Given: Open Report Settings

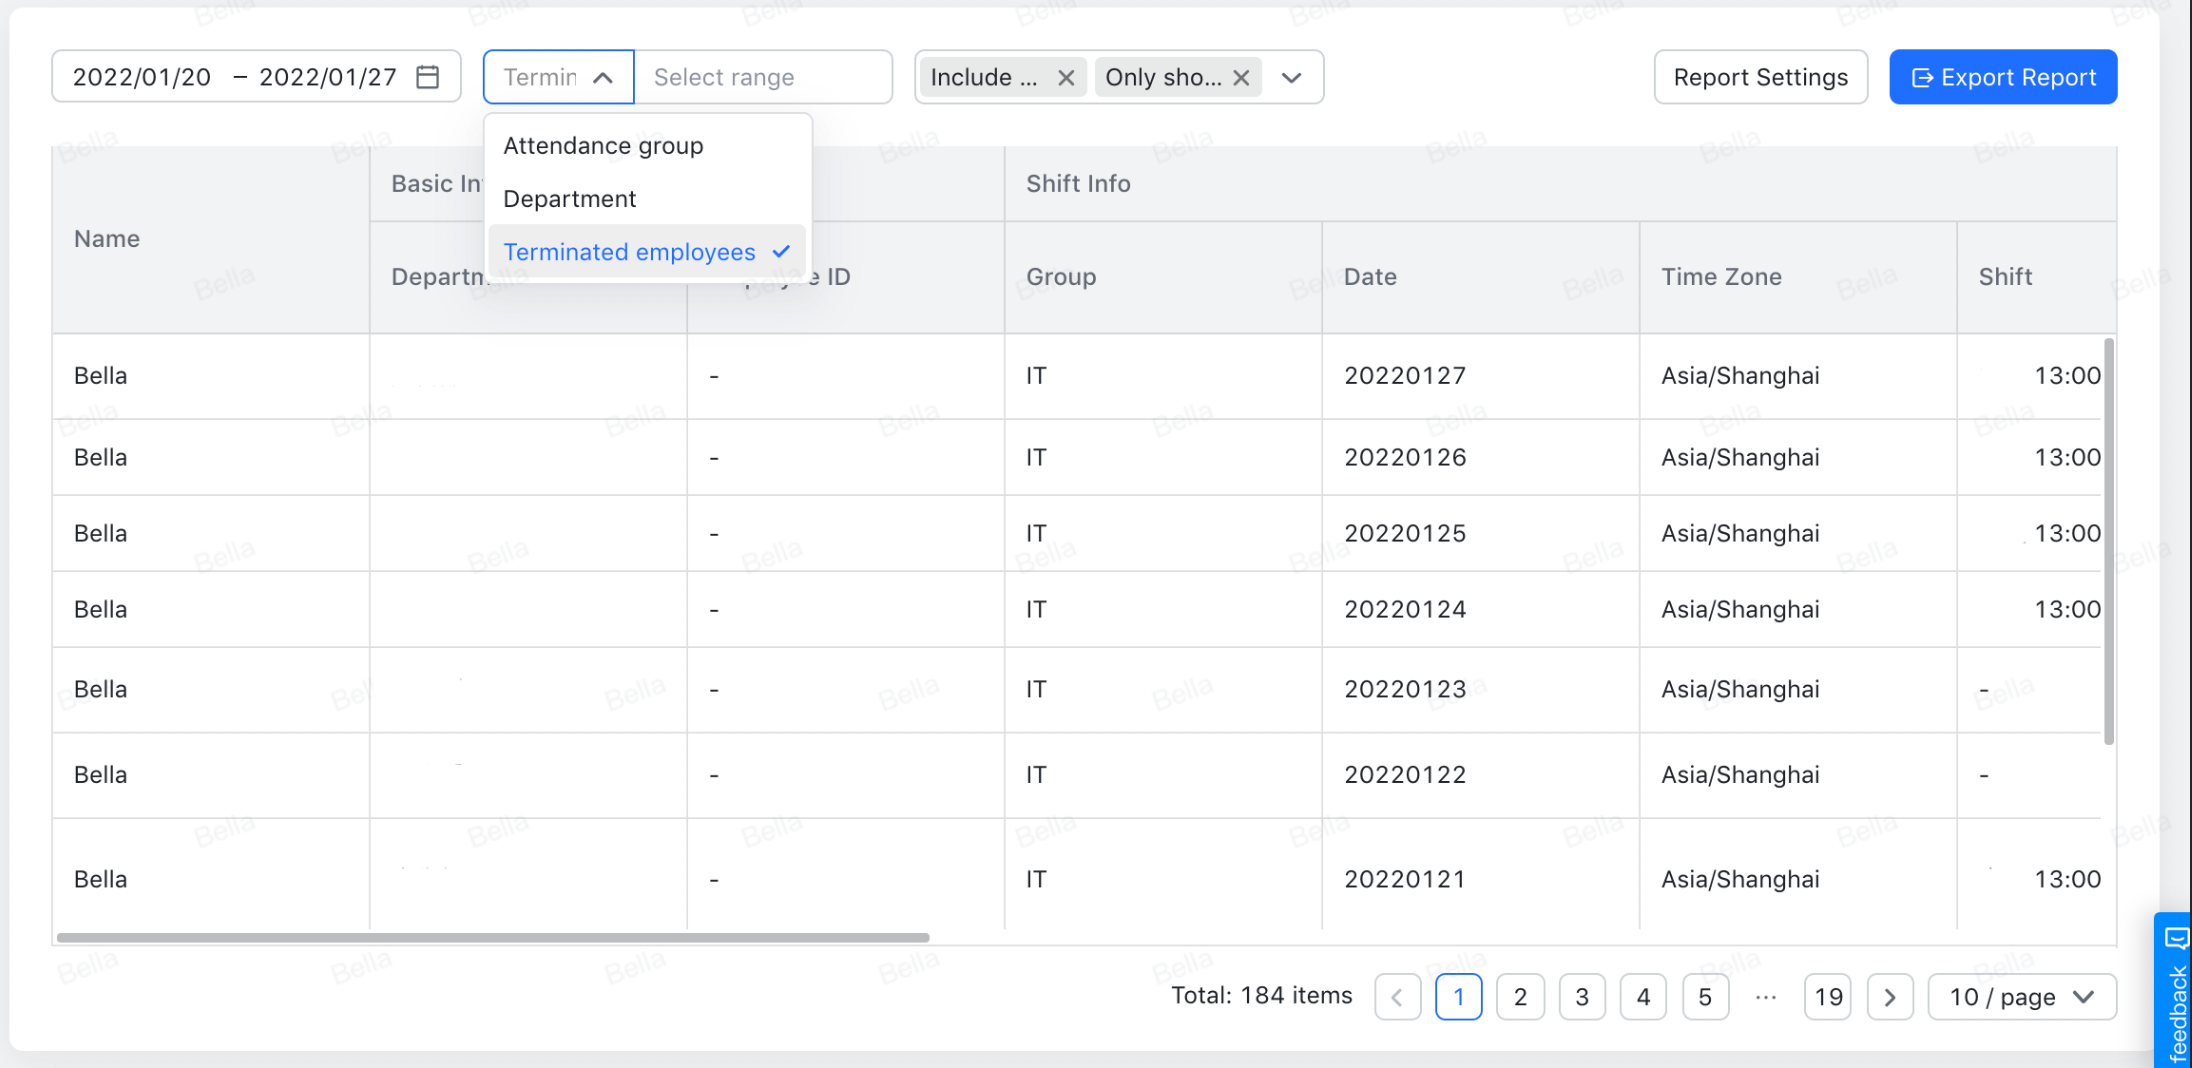Looking at the screenshot, I should point(1760,77).
